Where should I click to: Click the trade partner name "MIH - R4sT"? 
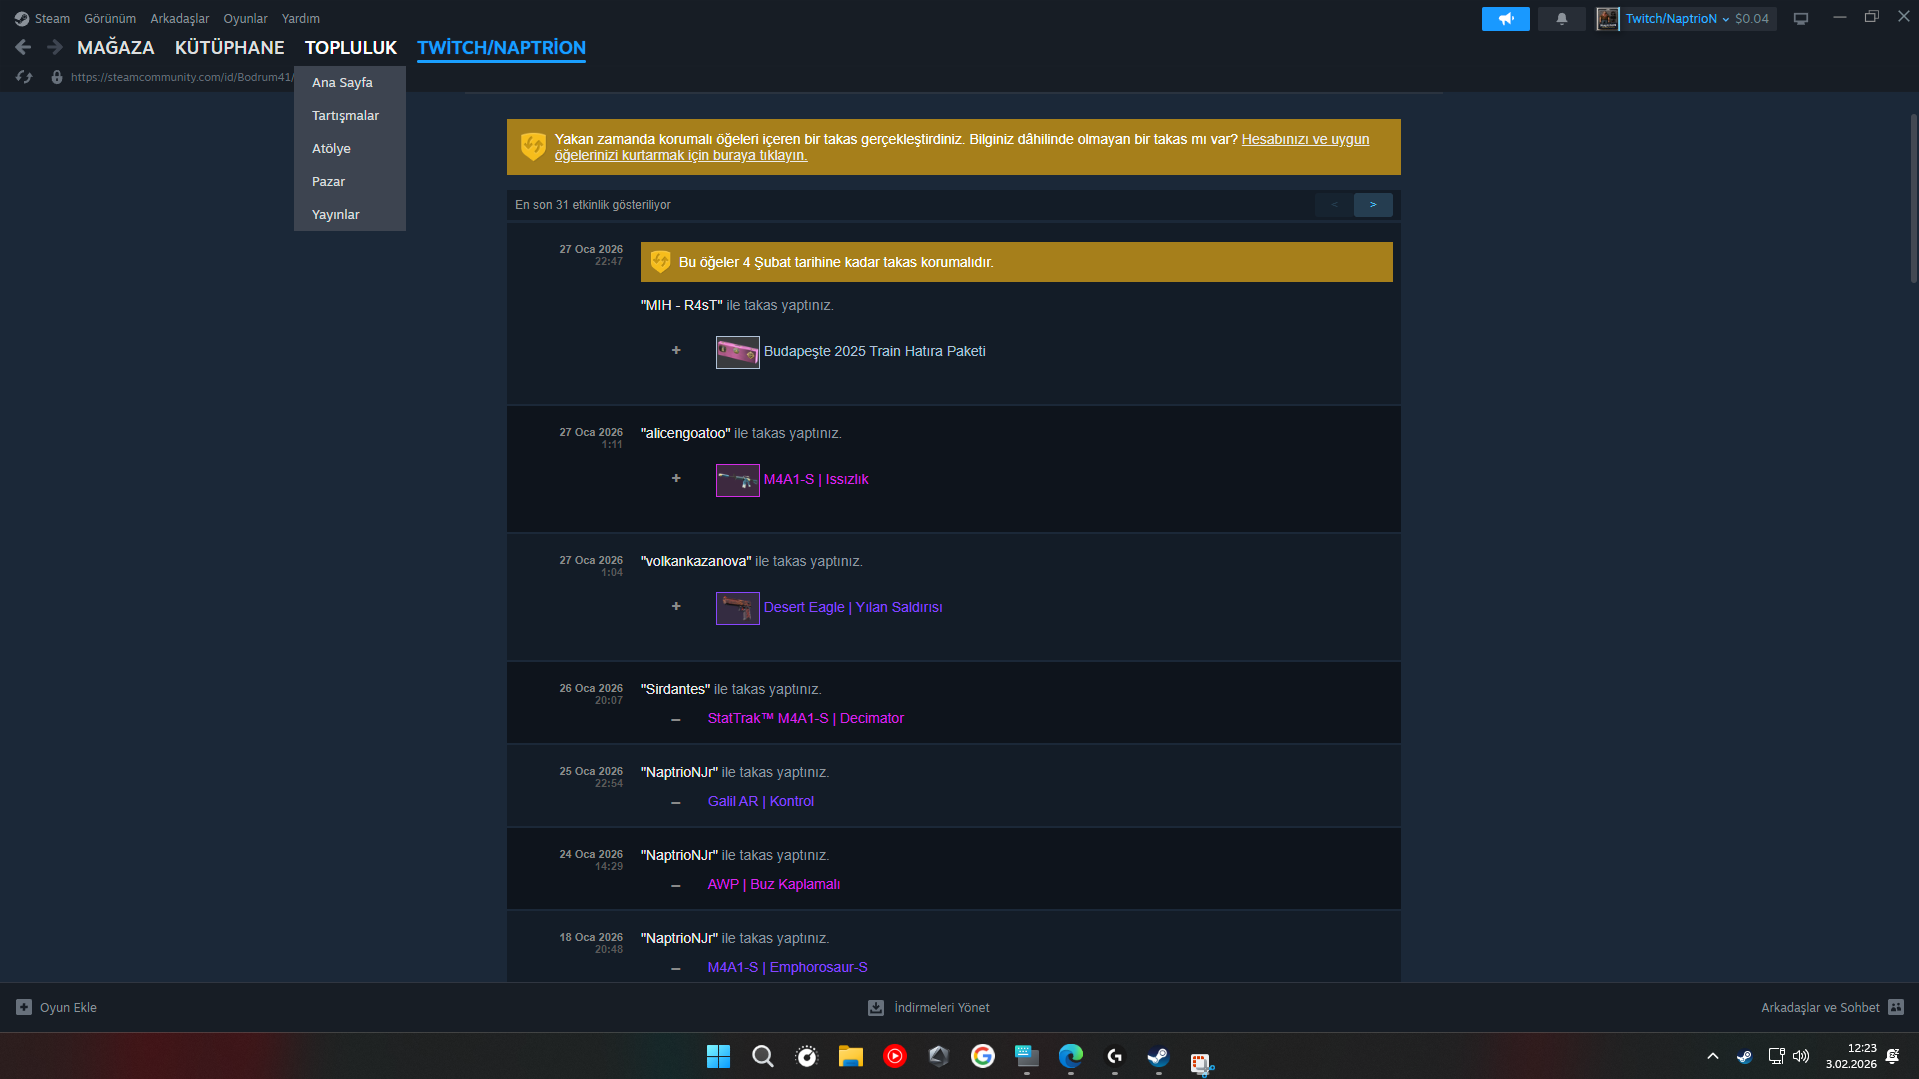pos(682,305)
